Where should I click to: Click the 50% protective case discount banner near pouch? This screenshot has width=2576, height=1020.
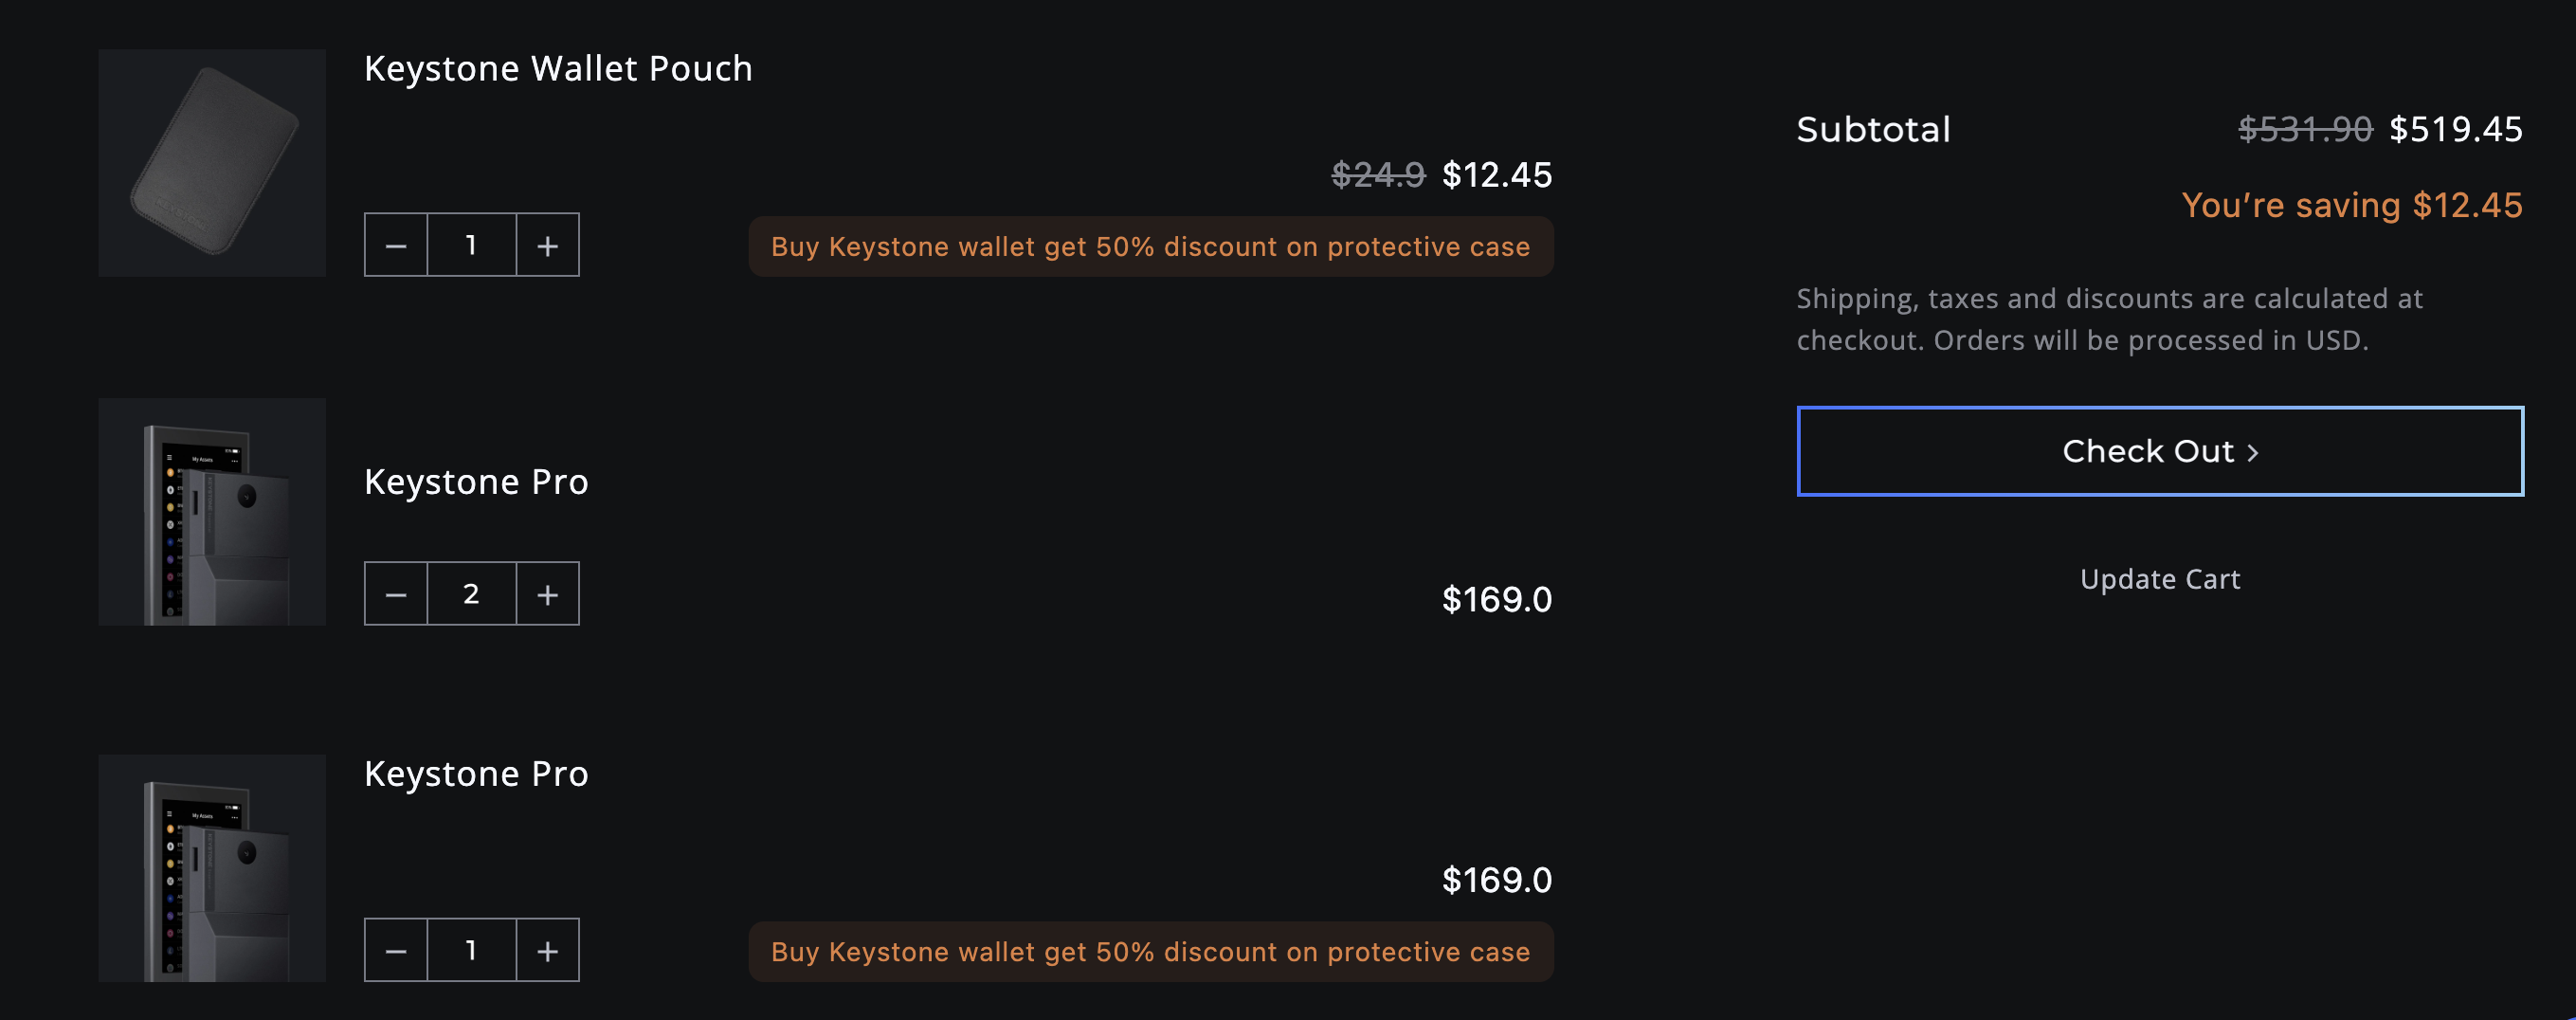tap(1151, 246)
